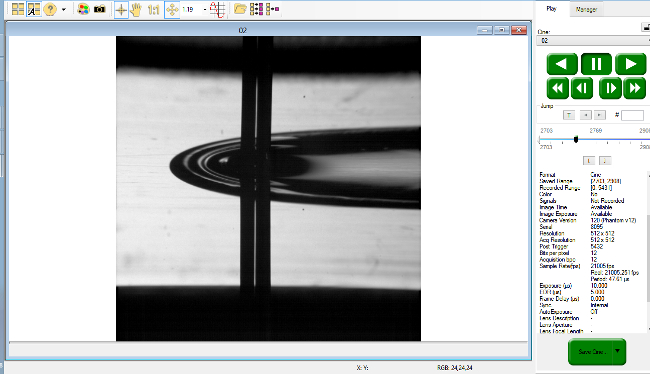Toggle the crosshair cursor tool
This screenshot has height=374, width=650.
(x=121, y=10)
